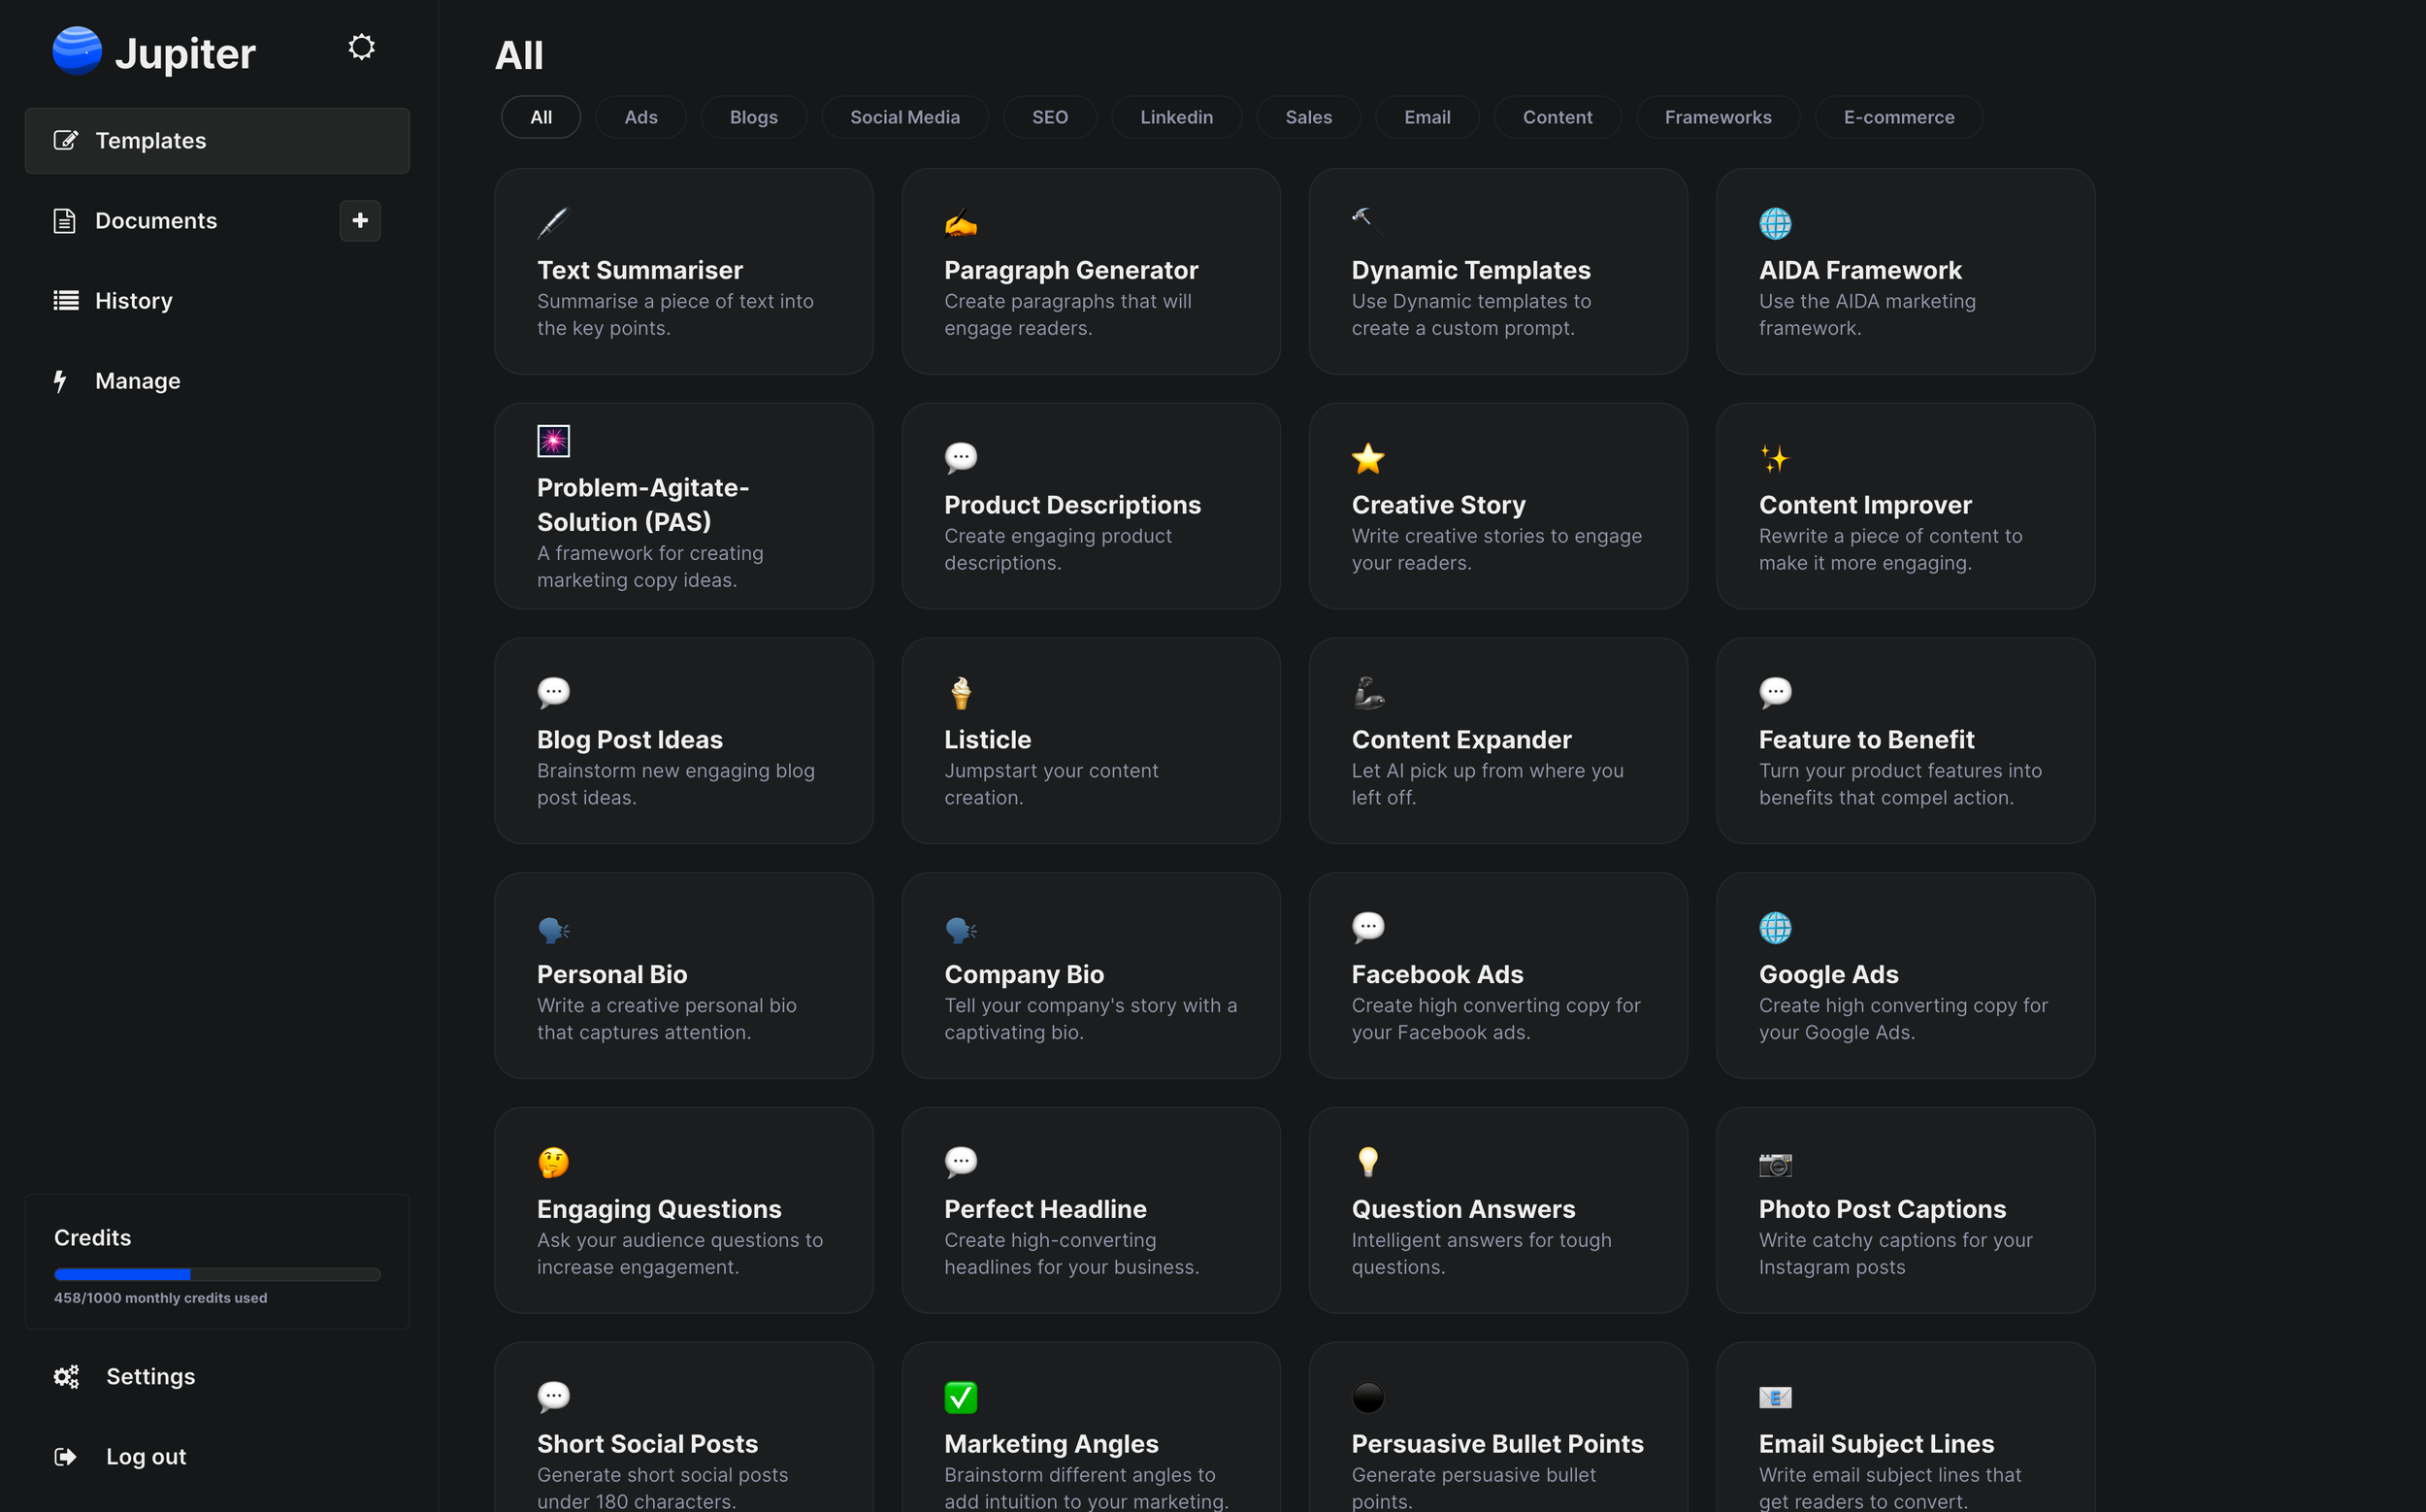Select the Ads category filter
The width and height of the screenshot is (2426, 1512).
[640, 117]
